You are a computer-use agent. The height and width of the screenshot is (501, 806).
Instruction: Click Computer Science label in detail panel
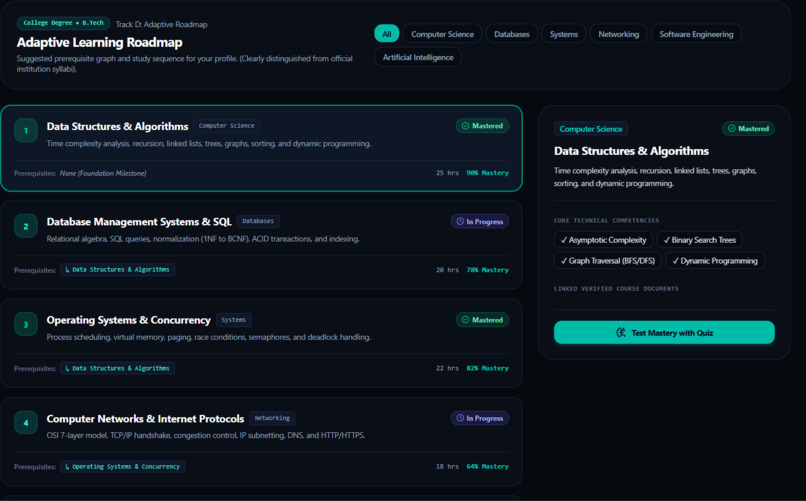pyautogui.click(x=591, y=129)
